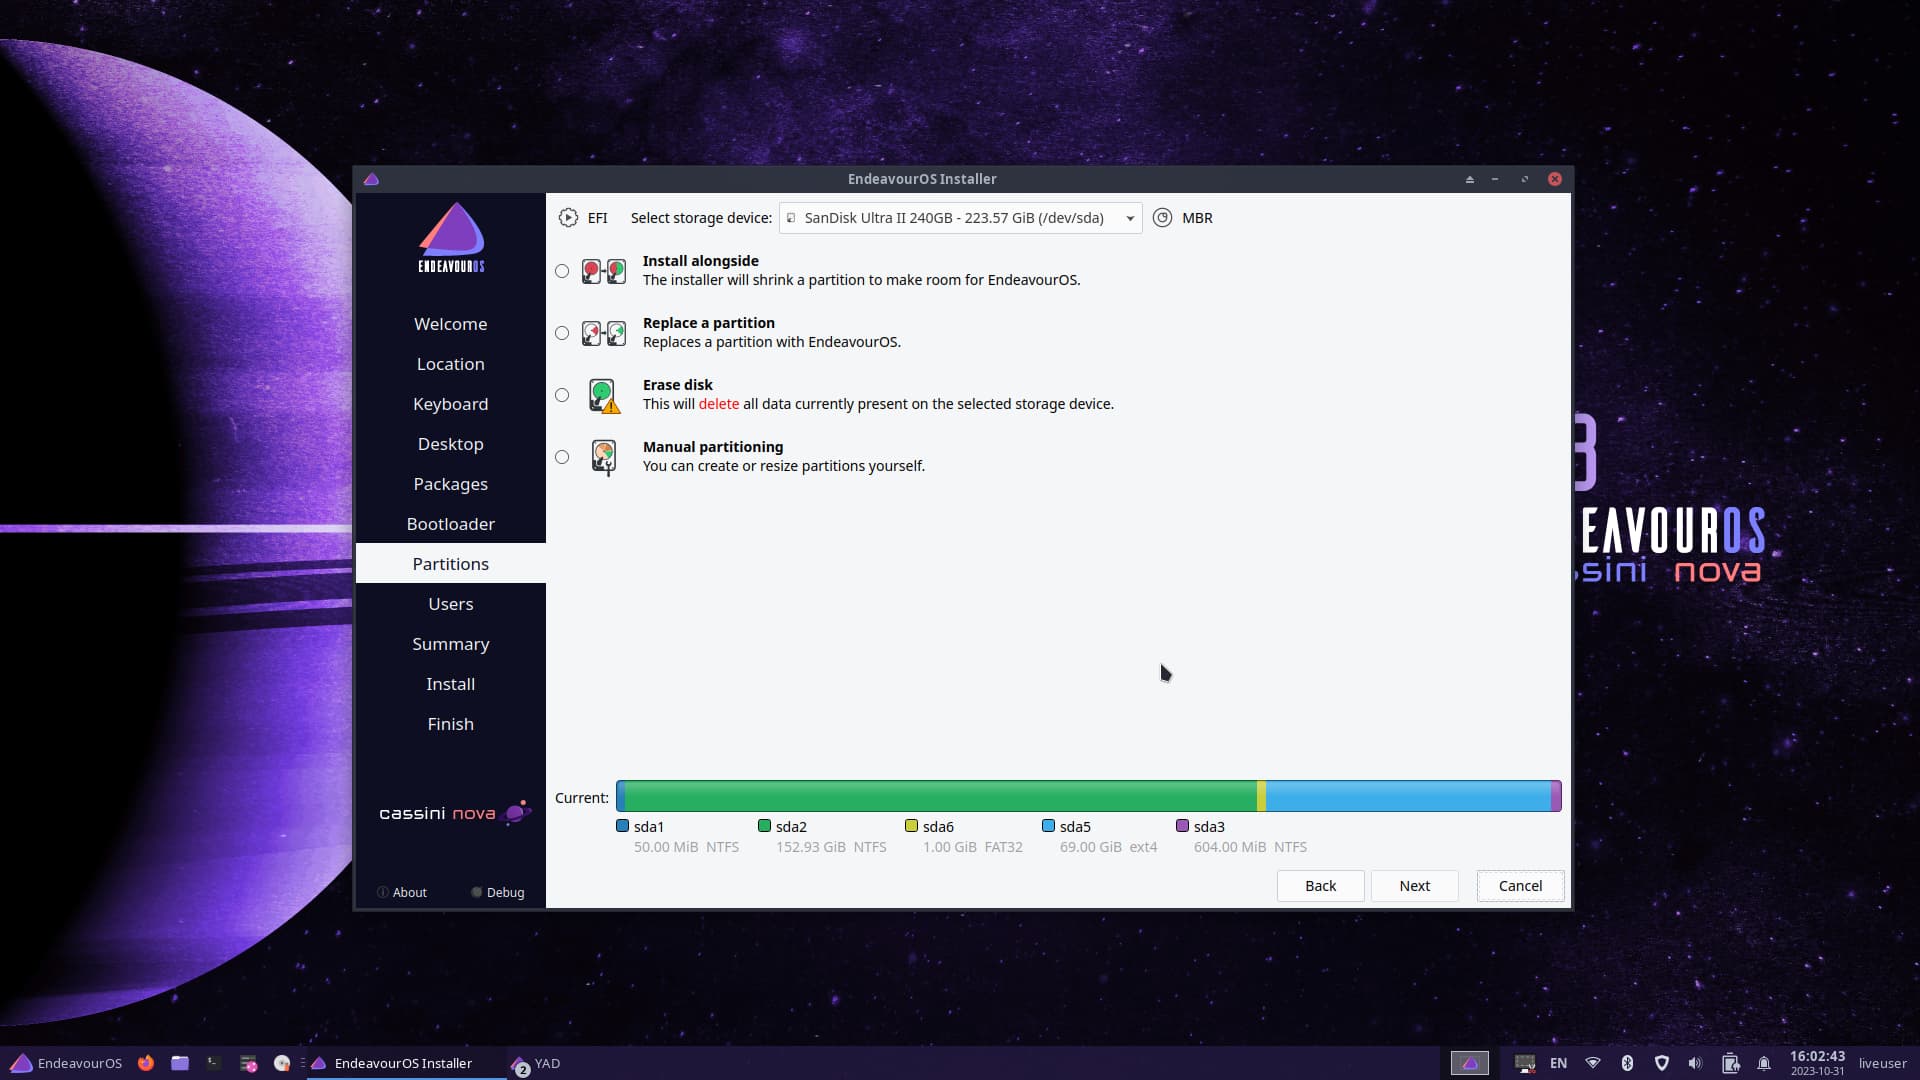Open the Keyboard step
Image resolution: width=1920 pixels, height=1080 pixels.
tap(451, 404)
